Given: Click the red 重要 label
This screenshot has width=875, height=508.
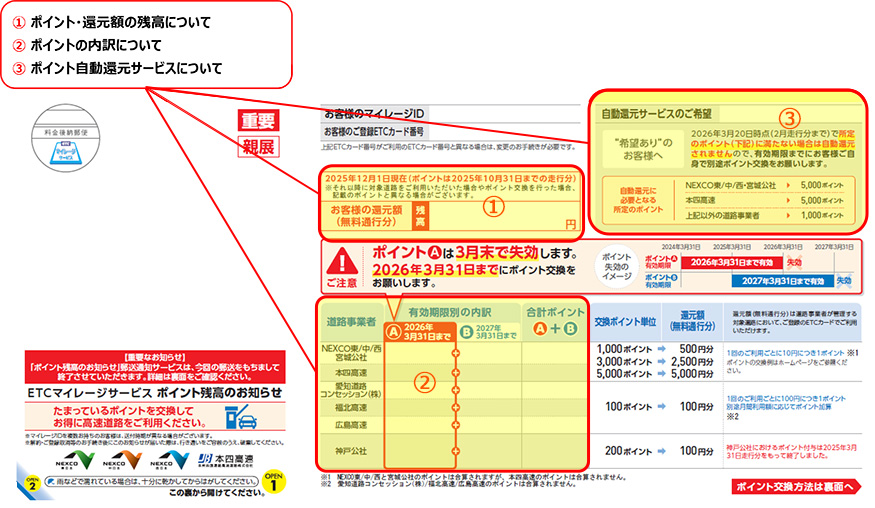Looking at the screenshot, I should [258, 121].
